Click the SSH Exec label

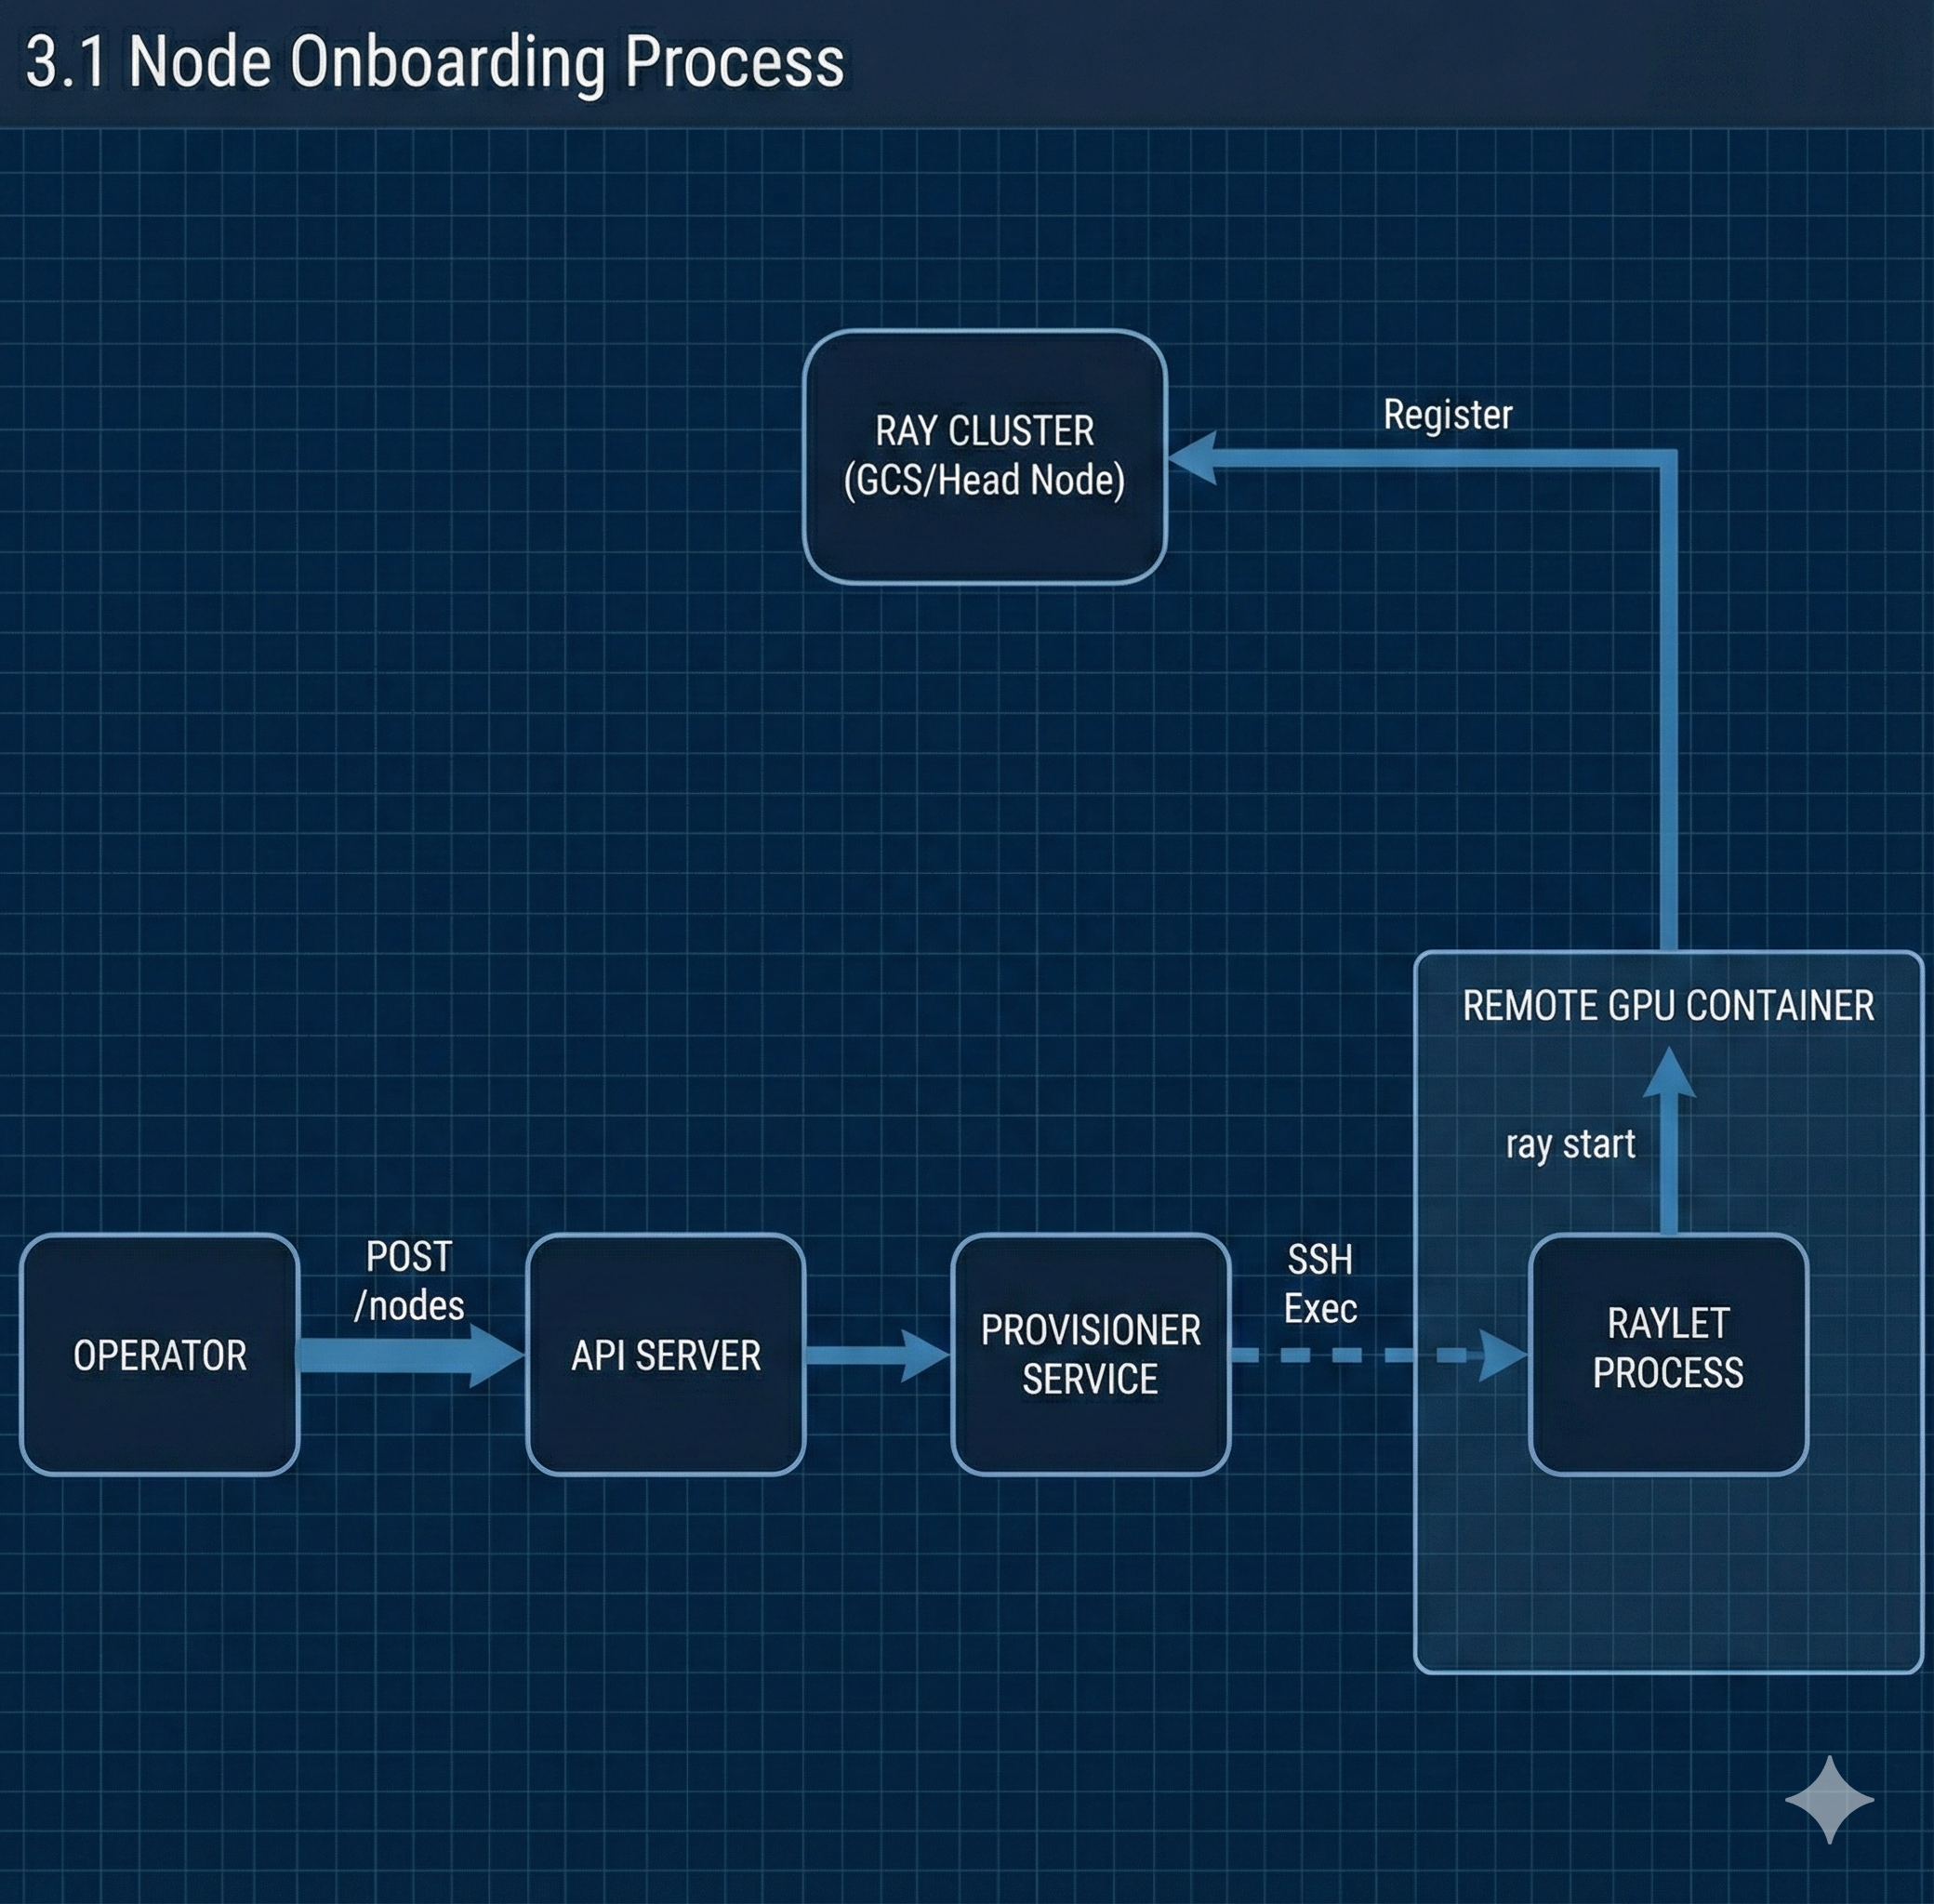pyautogui.click(x=1320, y=1284)
